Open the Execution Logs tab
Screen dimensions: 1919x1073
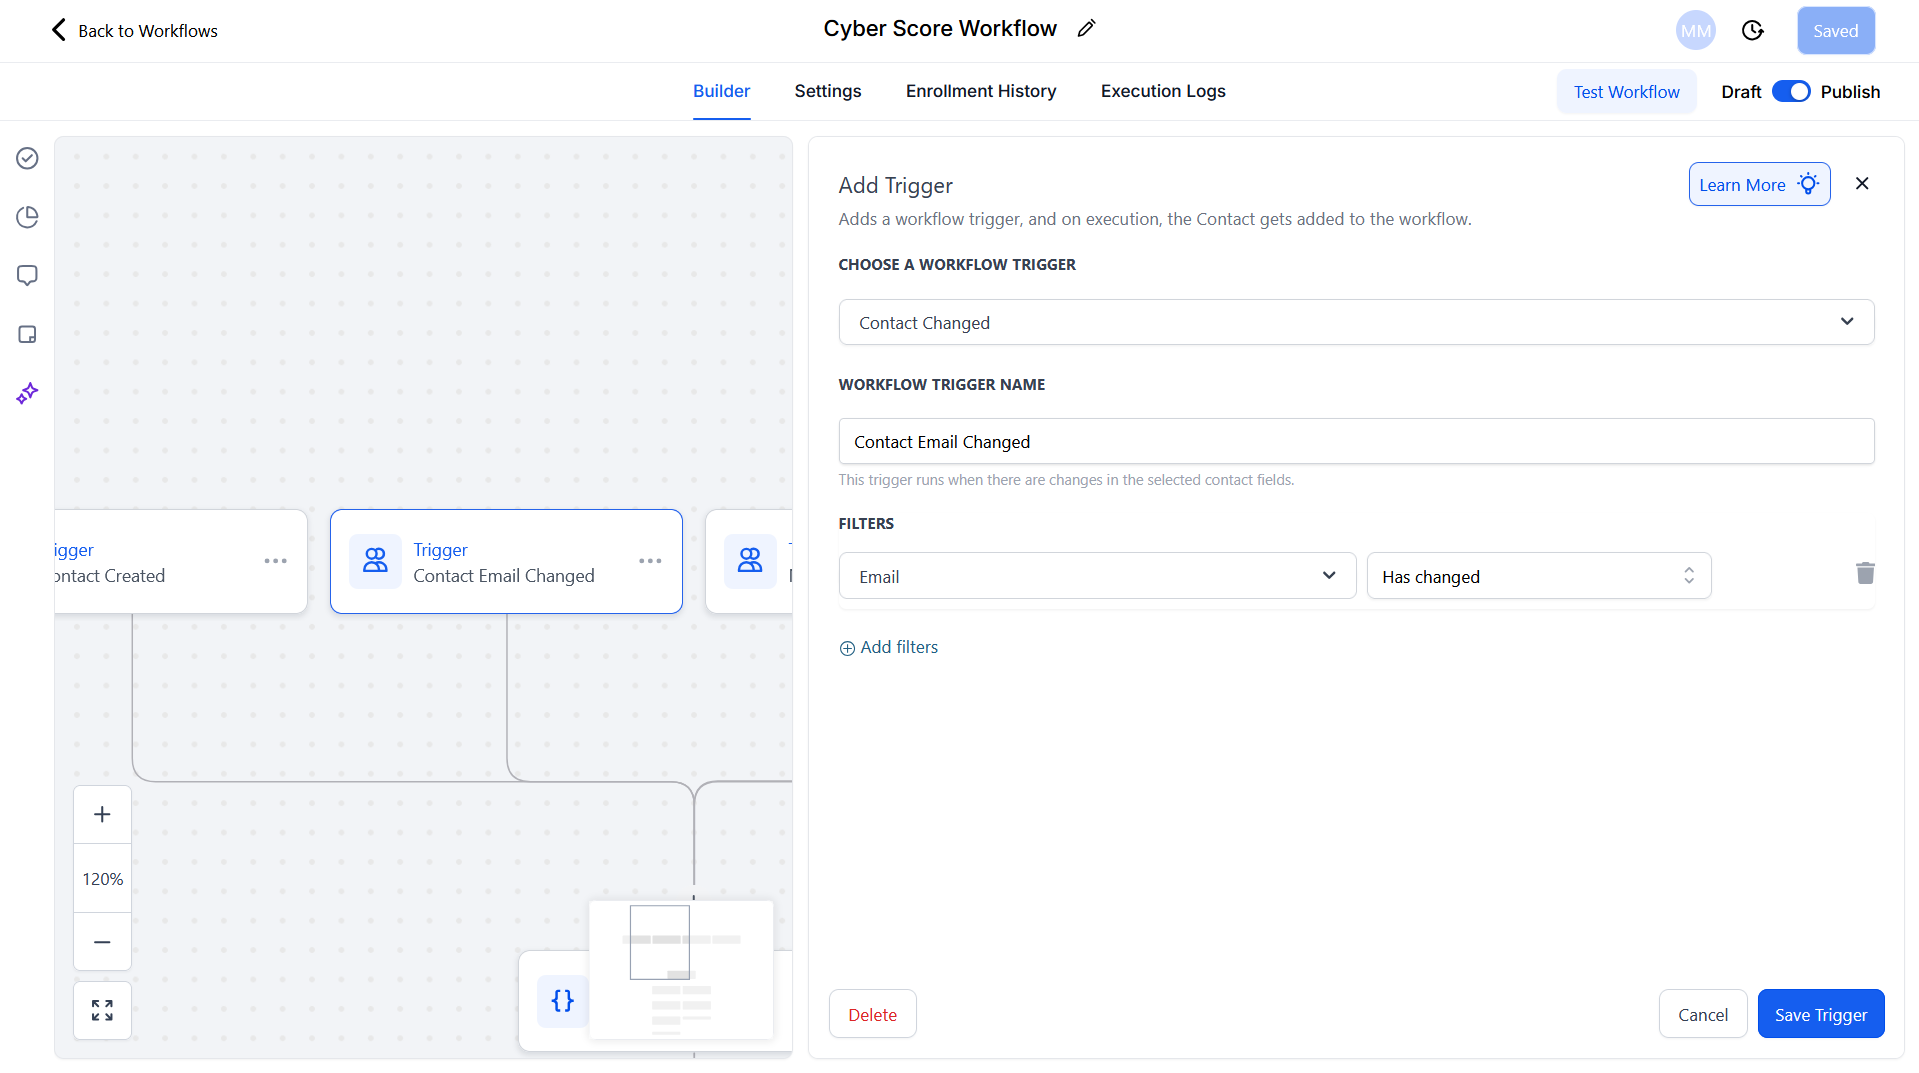coord(1163,91)
